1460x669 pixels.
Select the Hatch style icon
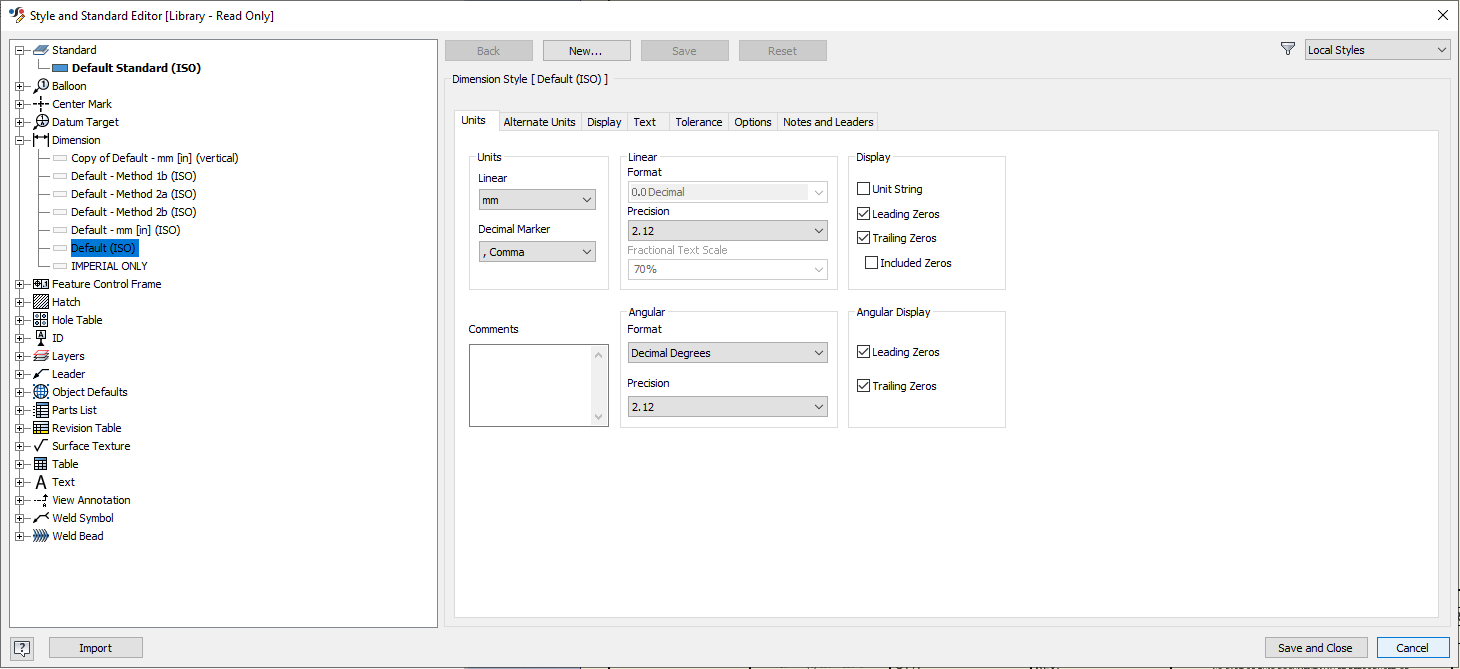pyautogui.click(x=40, y=301)
